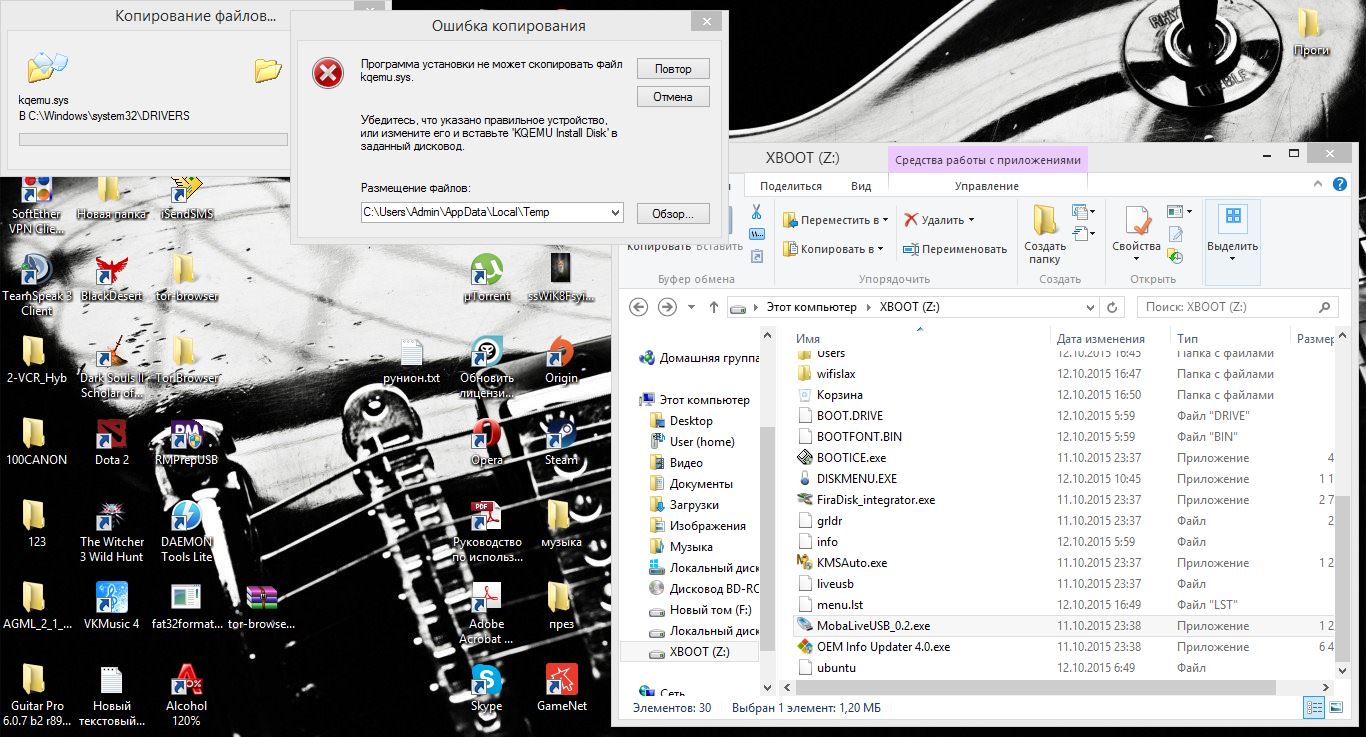
Task: Click Обзор... button in copy error dialog
Action: pos(673,212)
